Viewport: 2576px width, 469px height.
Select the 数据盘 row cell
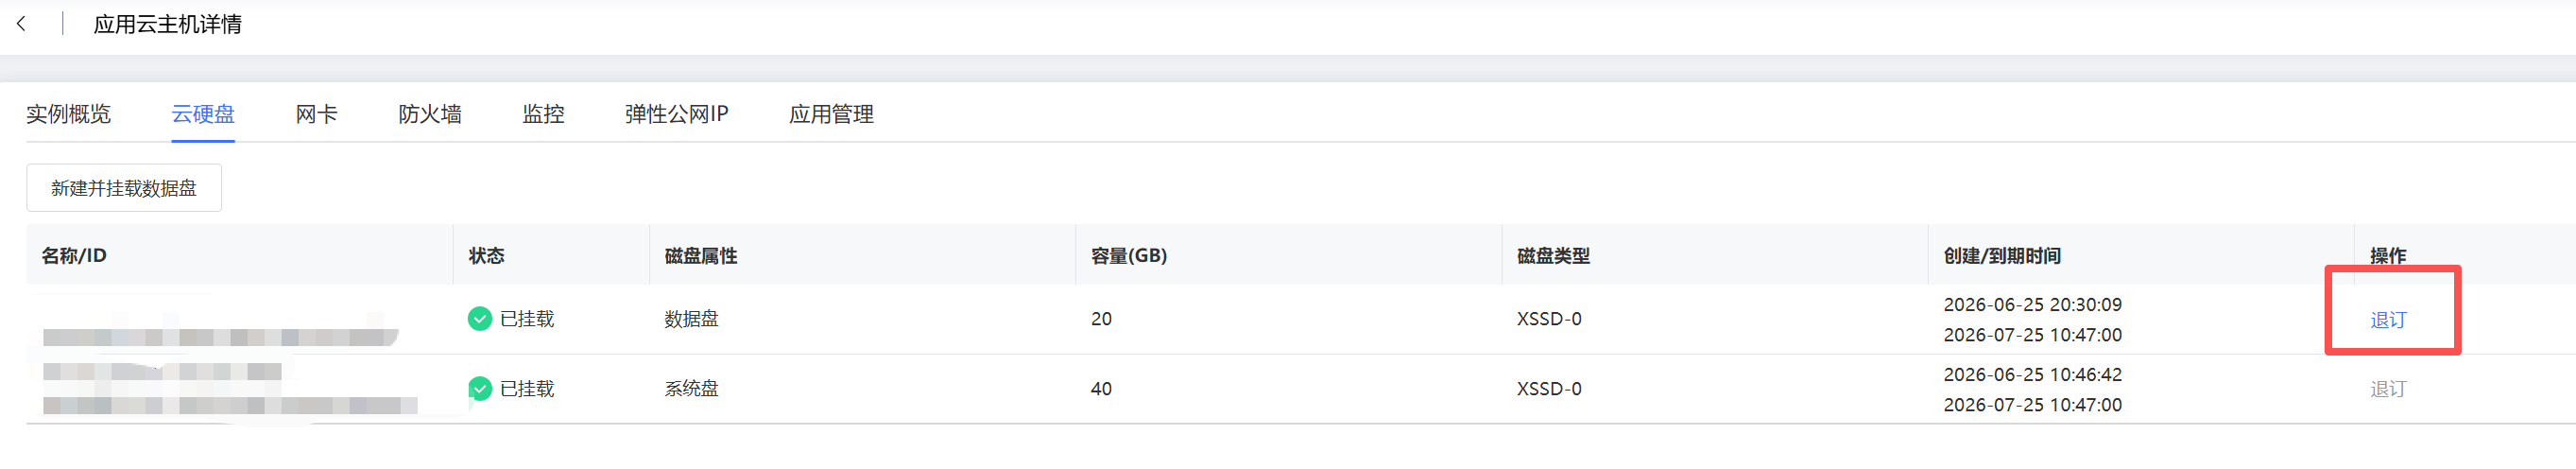click(691, 319)
